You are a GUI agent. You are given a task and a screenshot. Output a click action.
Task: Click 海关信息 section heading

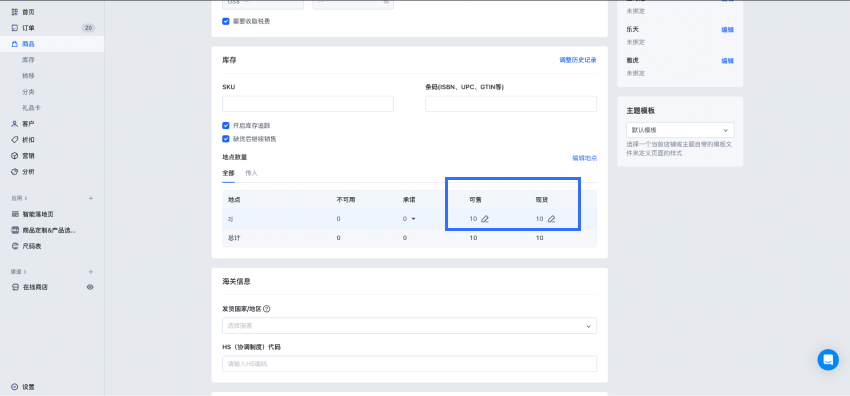click(236, 282)
